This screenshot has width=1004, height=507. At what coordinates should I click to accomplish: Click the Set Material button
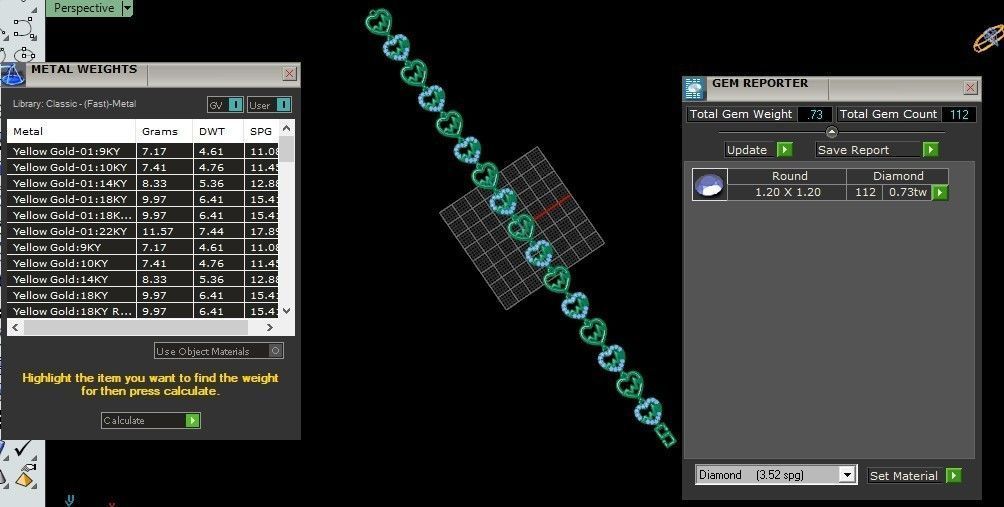click(915, 476)
